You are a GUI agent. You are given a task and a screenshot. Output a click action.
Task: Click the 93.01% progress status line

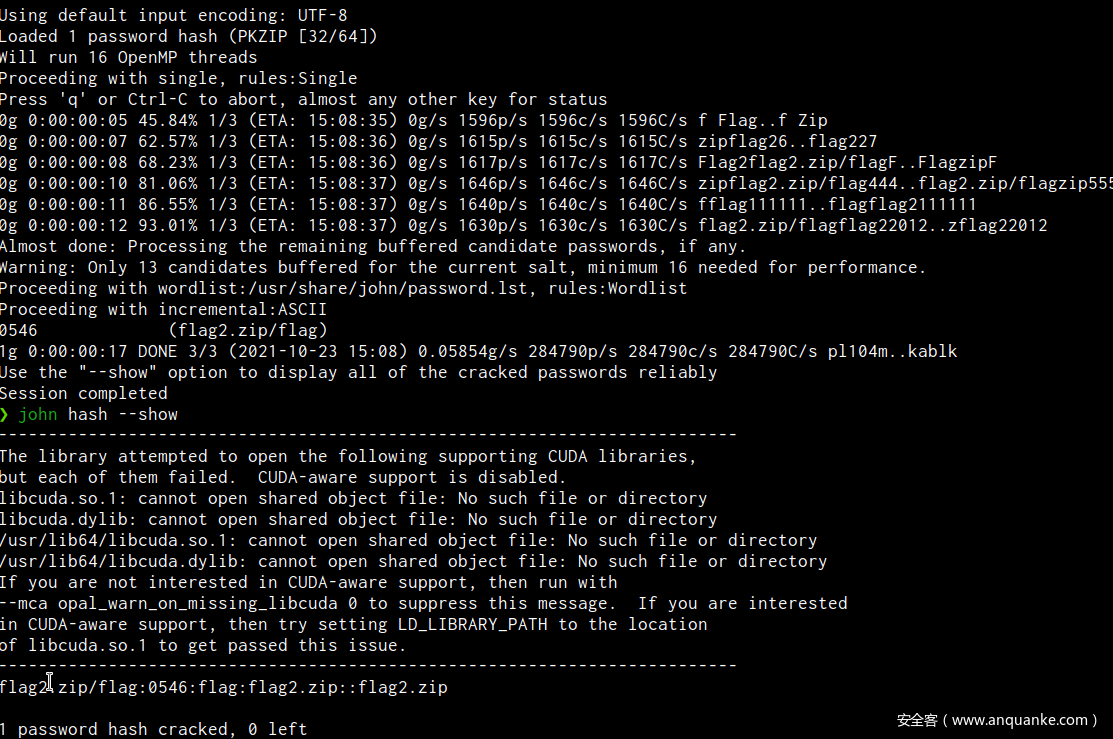[x=524, y=225]
